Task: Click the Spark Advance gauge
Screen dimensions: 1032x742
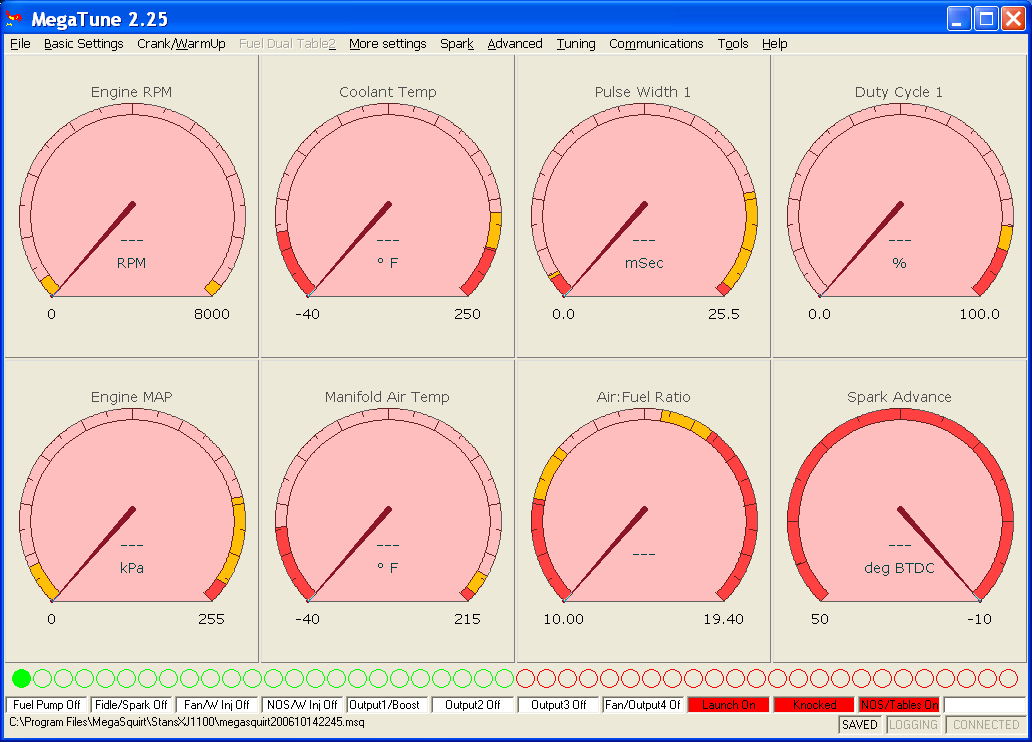Action: pyautogui.click(x=899, y=510)
